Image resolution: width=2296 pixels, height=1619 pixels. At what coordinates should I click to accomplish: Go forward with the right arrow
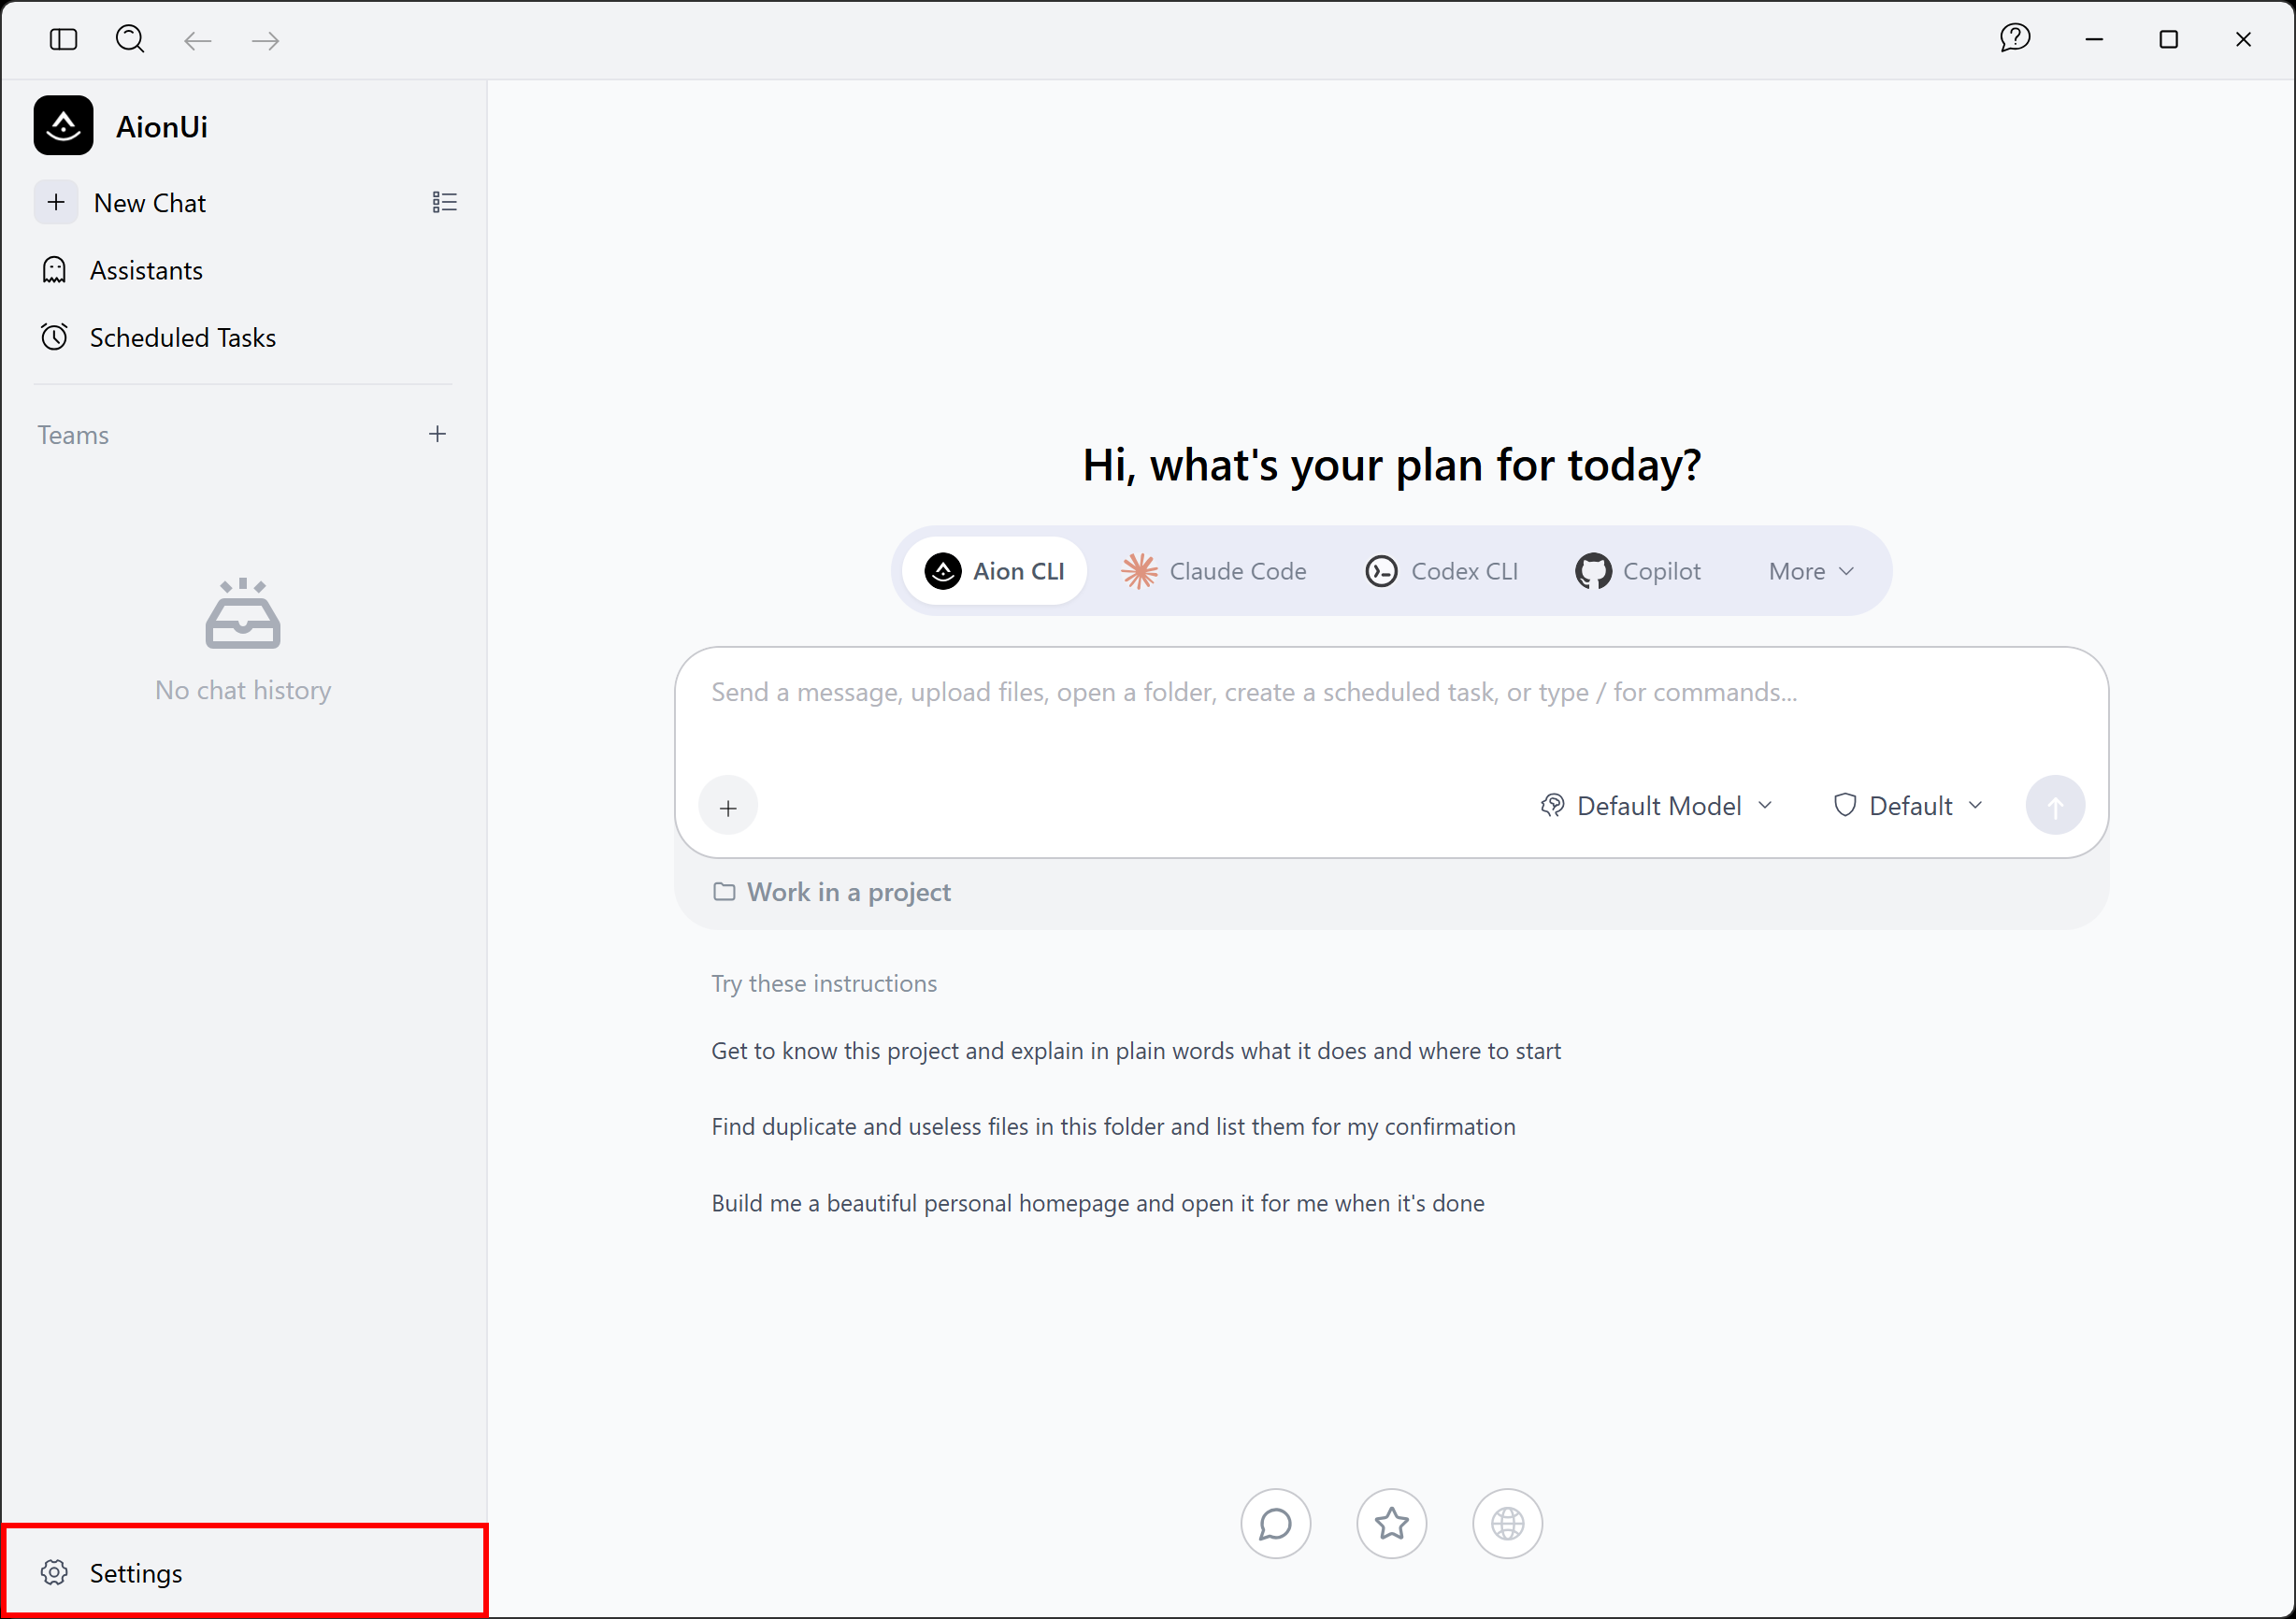[x=265, y=40]
